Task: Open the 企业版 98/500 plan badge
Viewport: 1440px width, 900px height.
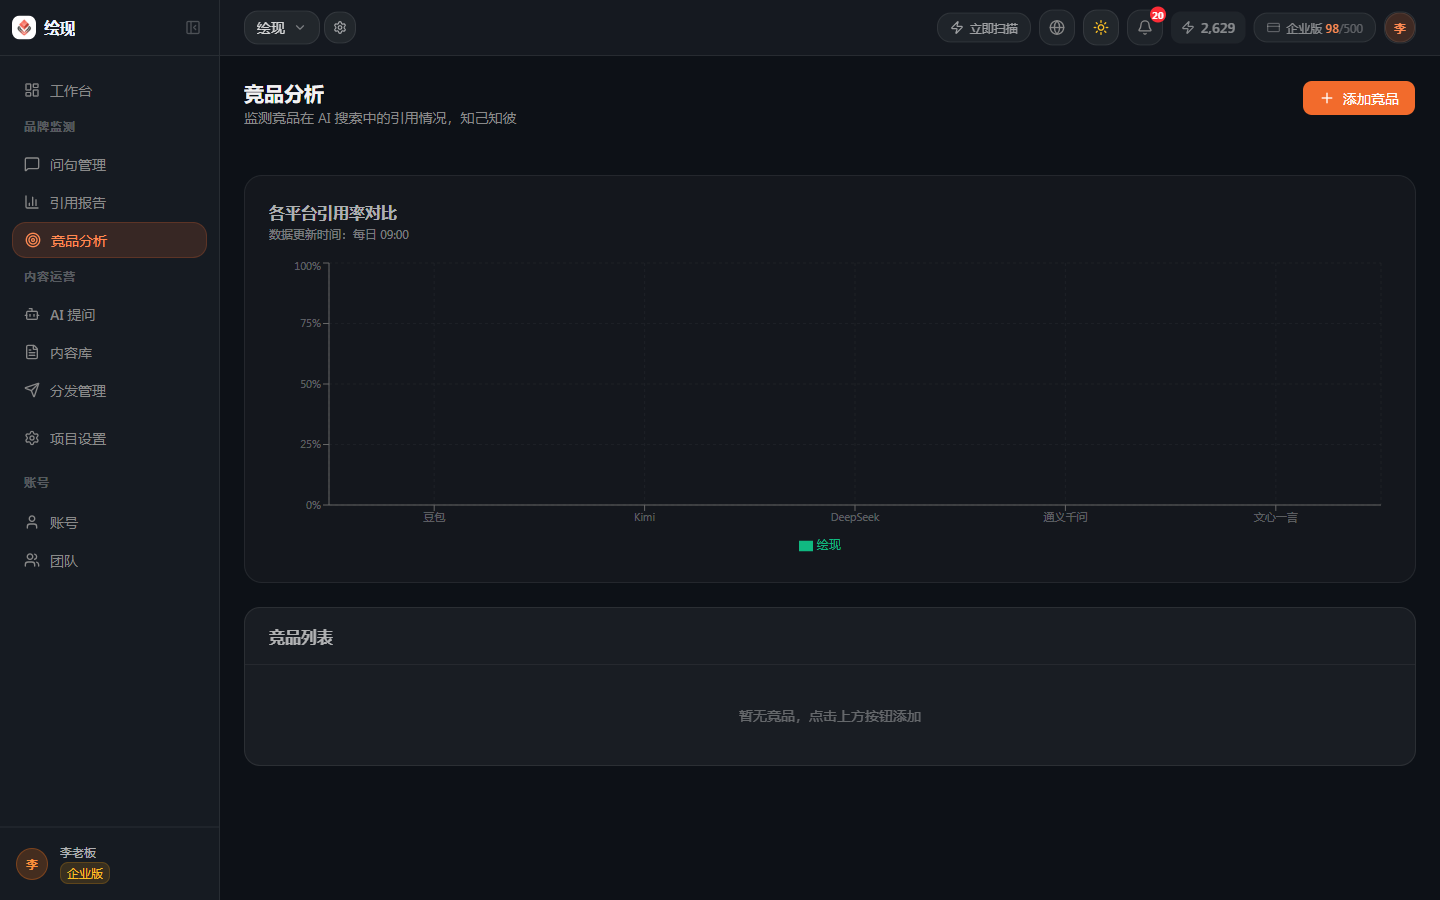Action: [1315, 28]
